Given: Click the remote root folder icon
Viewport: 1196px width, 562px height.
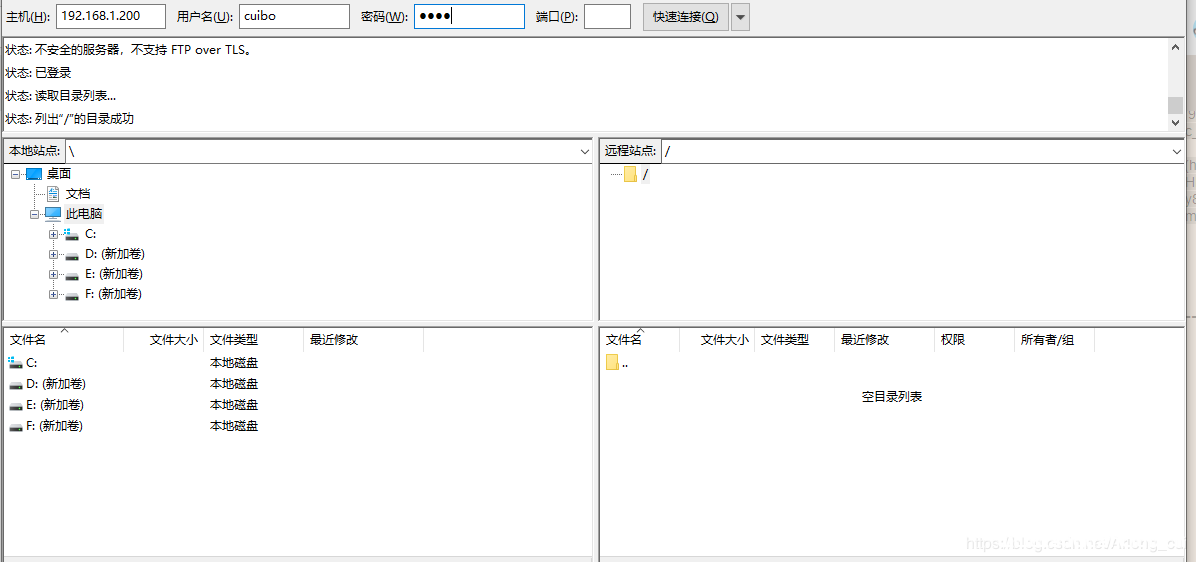Looking at the screenshot, I should pos(630,175).
